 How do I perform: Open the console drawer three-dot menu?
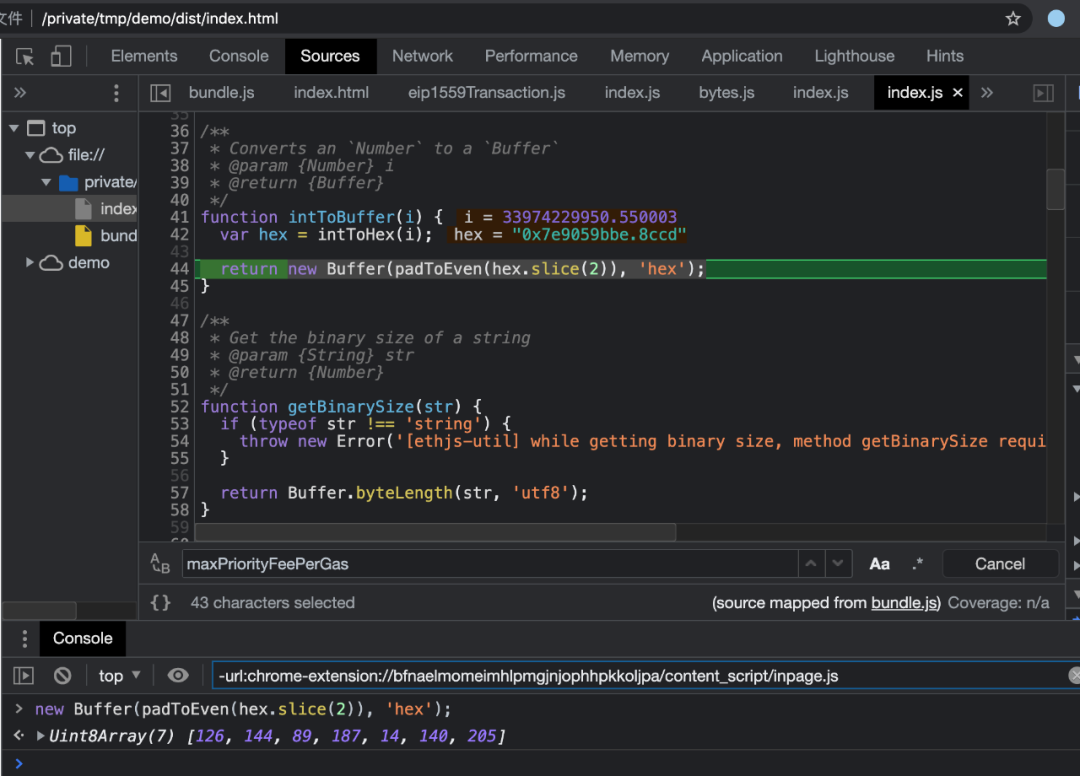(x=25, y=639)
